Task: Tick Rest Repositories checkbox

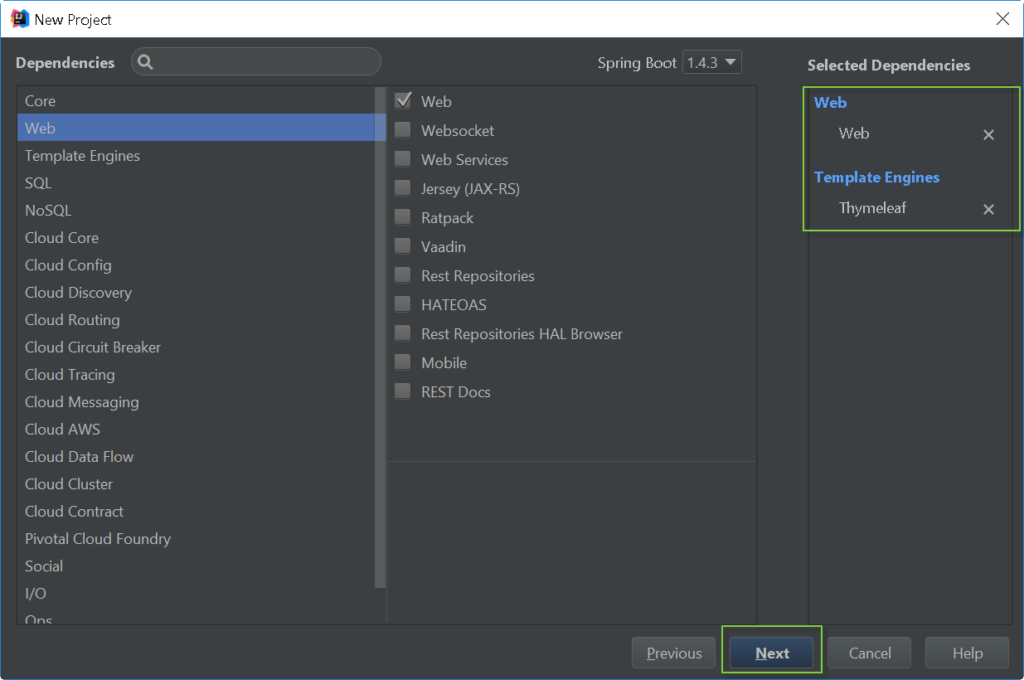Action: tap(403, 275)
